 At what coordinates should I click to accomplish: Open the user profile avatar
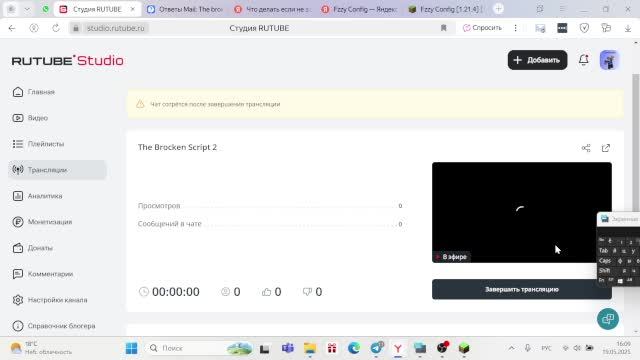(x=609, y=60)
